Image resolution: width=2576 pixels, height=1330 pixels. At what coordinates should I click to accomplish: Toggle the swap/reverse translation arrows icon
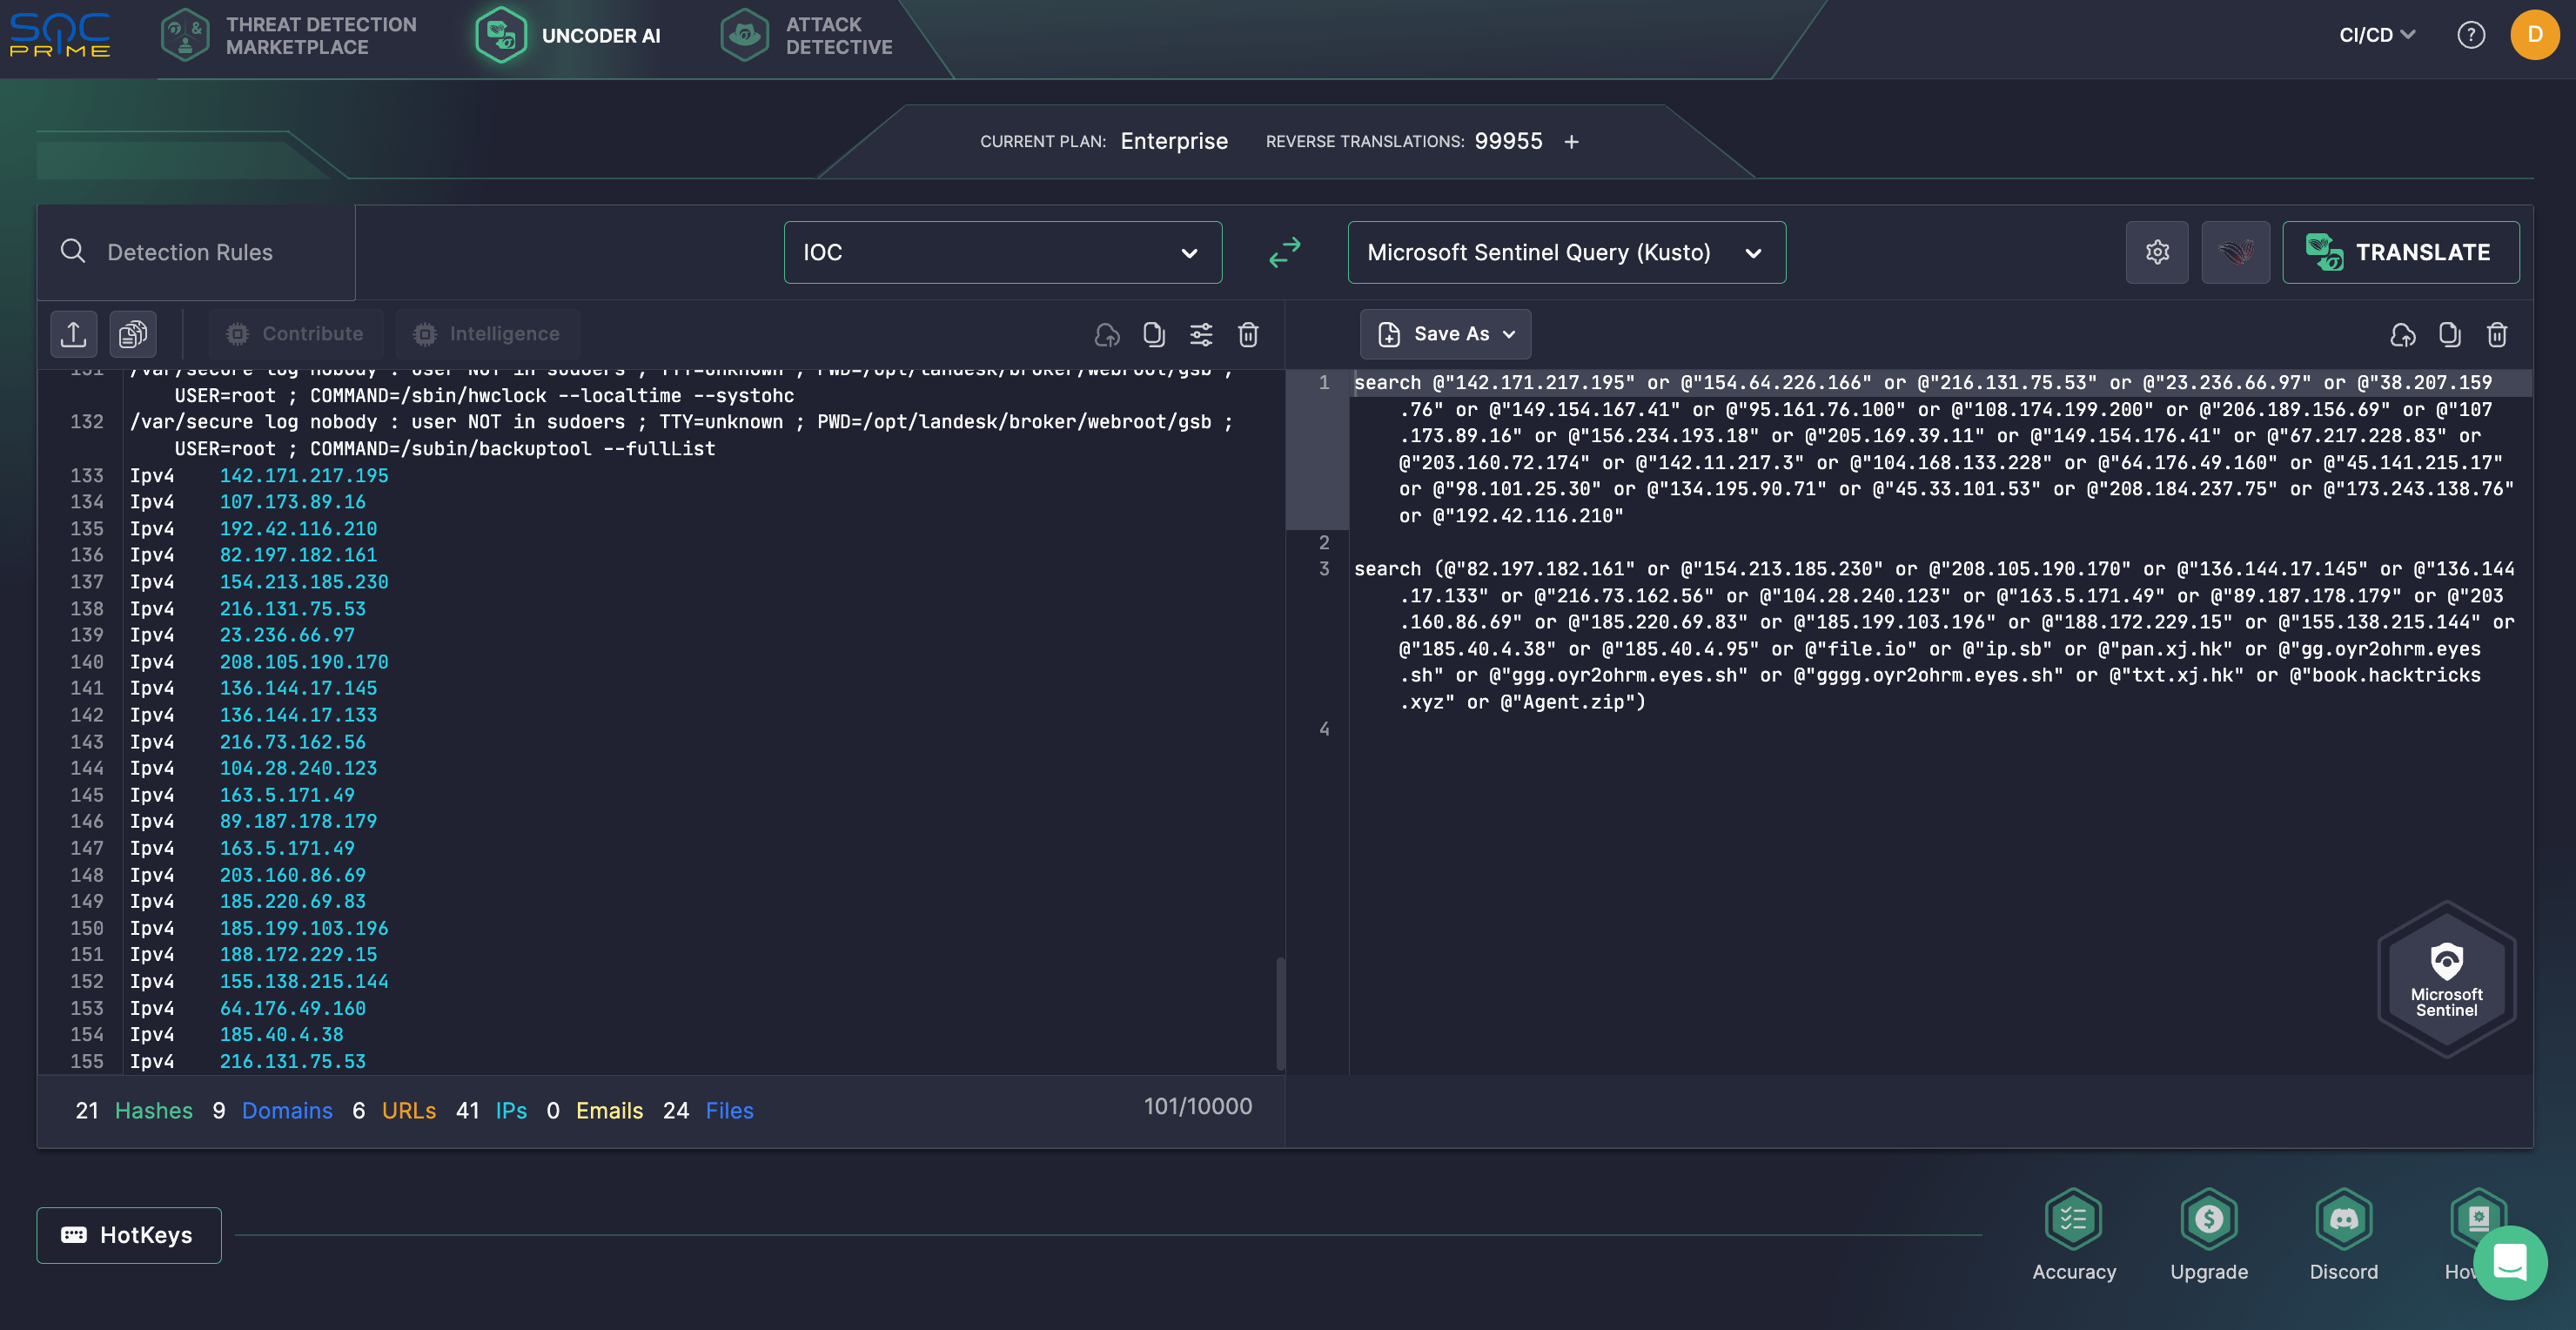coord(1284,251)
